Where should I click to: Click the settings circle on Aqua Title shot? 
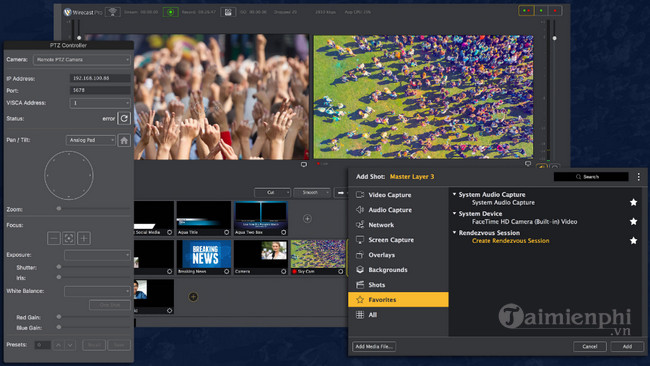[227, 233]
